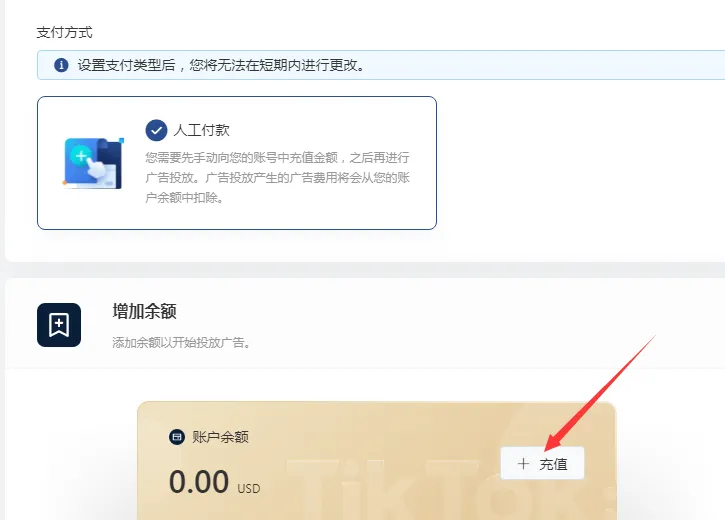Viewport: 725px width, 520px height.
Task: Select the 人工付款 payment option card
Action: click(237, 163)
